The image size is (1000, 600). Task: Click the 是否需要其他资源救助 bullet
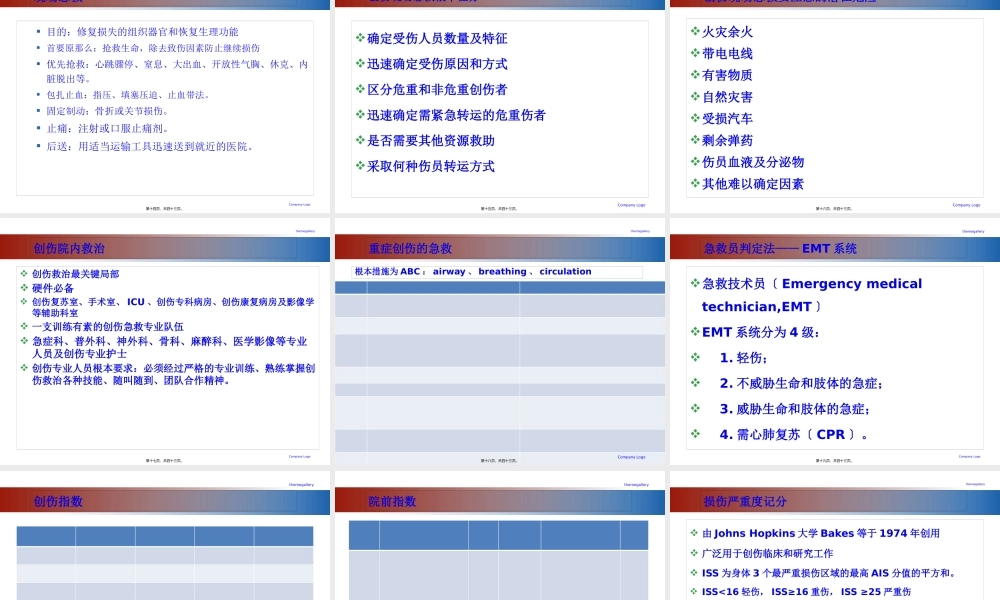430,141
